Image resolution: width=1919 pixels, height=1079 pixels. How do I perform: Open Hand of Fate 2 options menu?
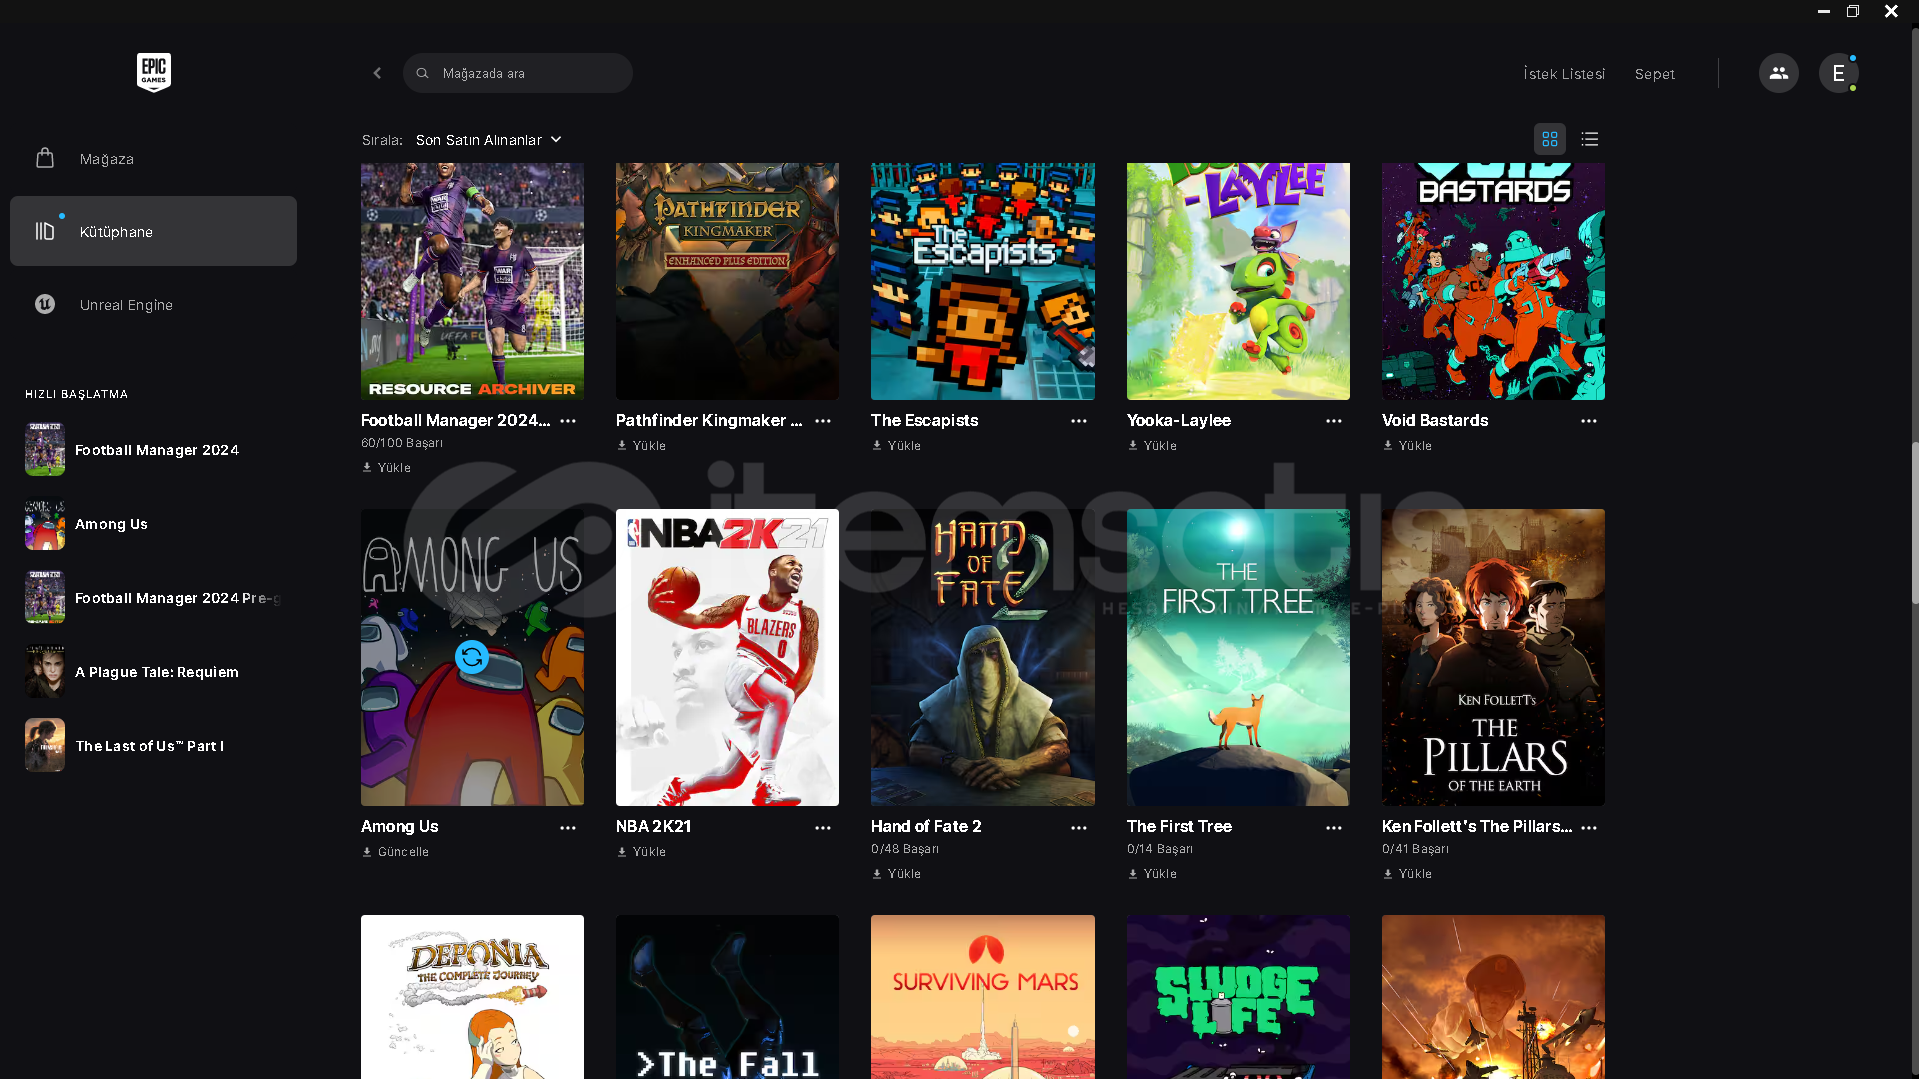pyautogui.click(x=1079, y=828)
